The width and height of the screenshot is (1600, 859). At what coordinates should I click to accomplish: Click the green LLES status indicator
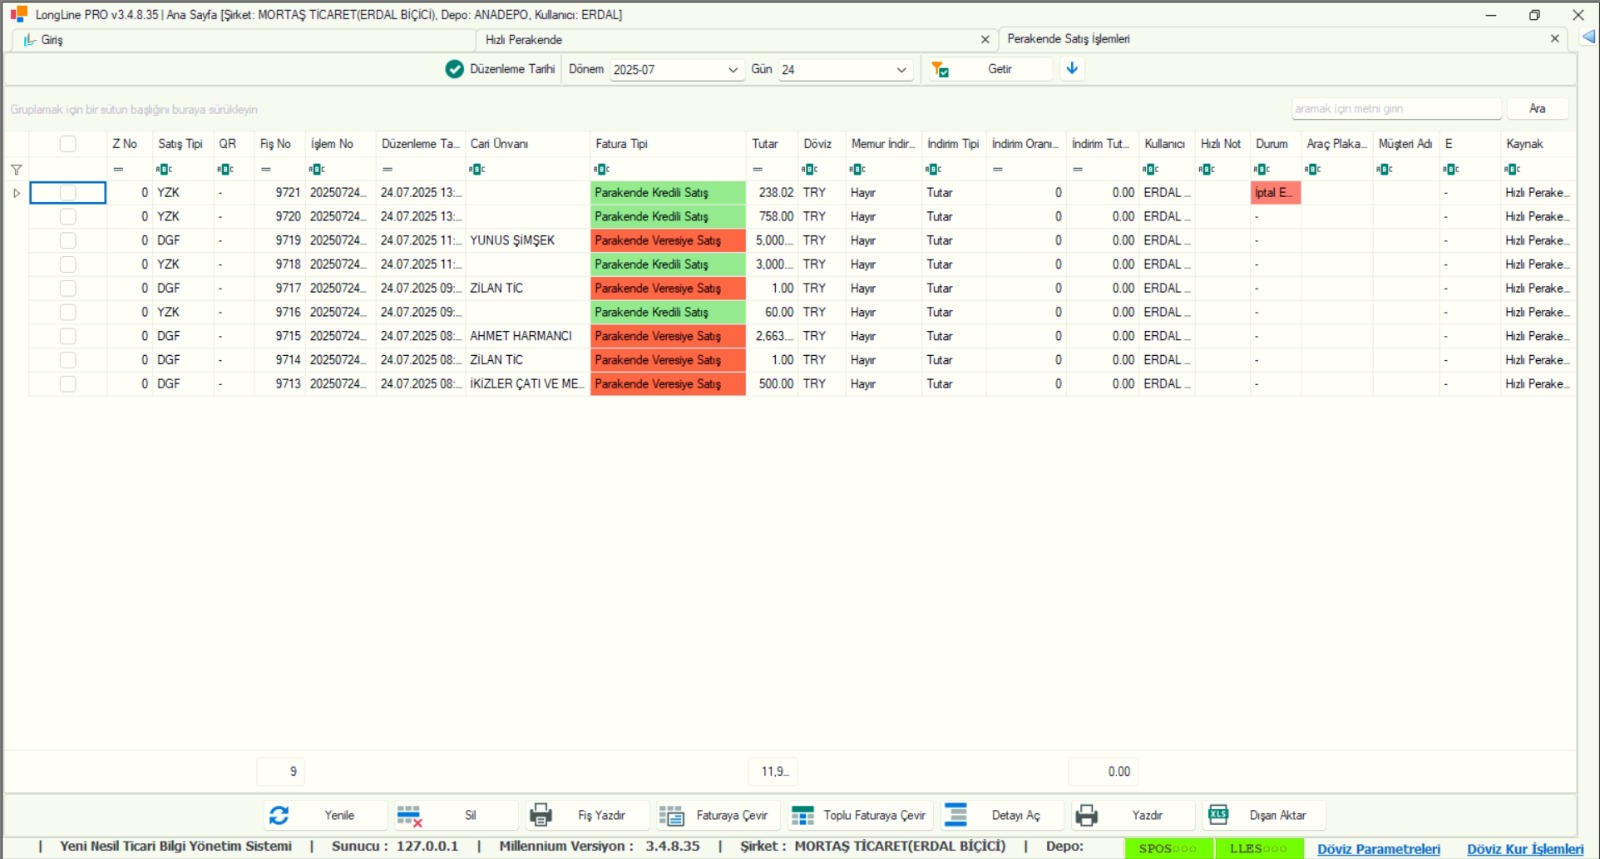point(1258,848)
